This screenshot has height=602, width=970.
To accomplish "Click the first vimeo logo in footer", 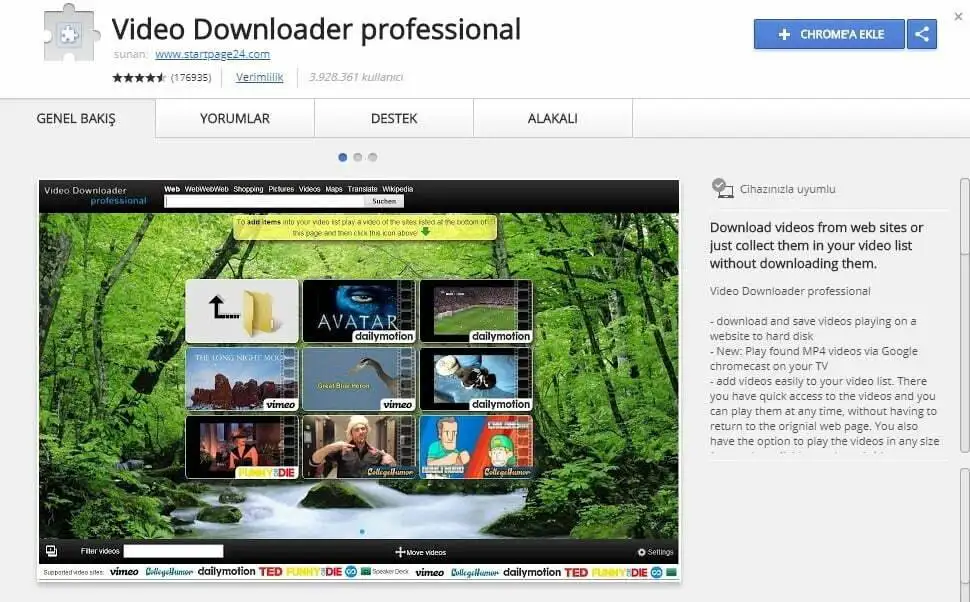I will [x=124, y=572].
